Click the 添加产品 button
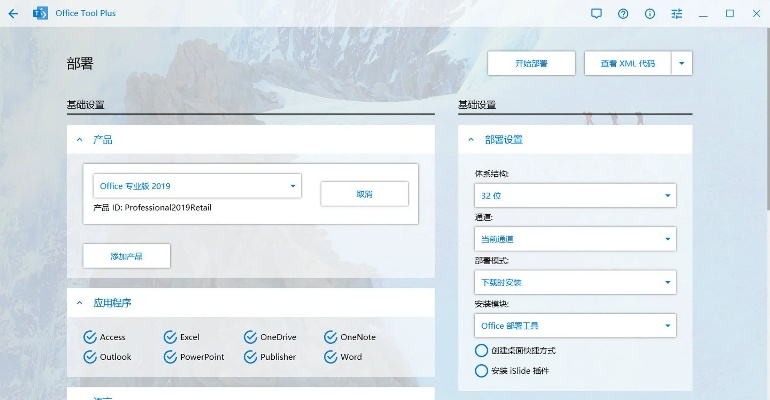Viewport: 770px width, 400px height. [126, 256]
